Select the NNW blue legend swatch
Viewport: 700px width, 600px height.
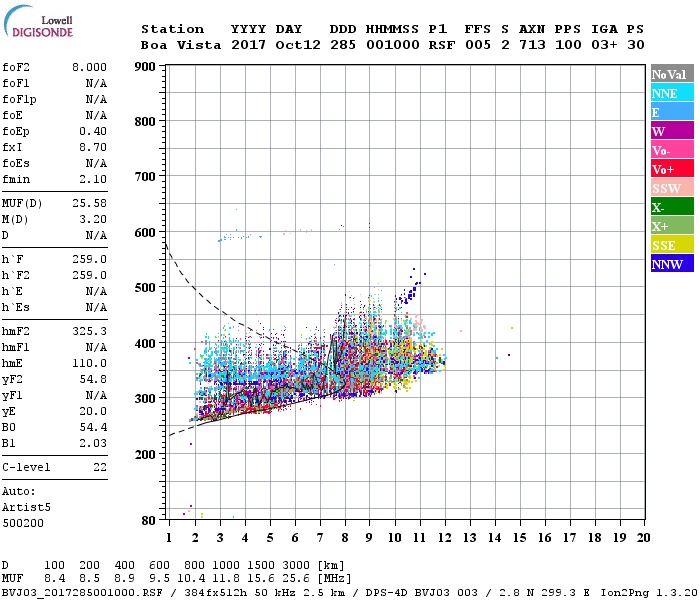point(672,263)
